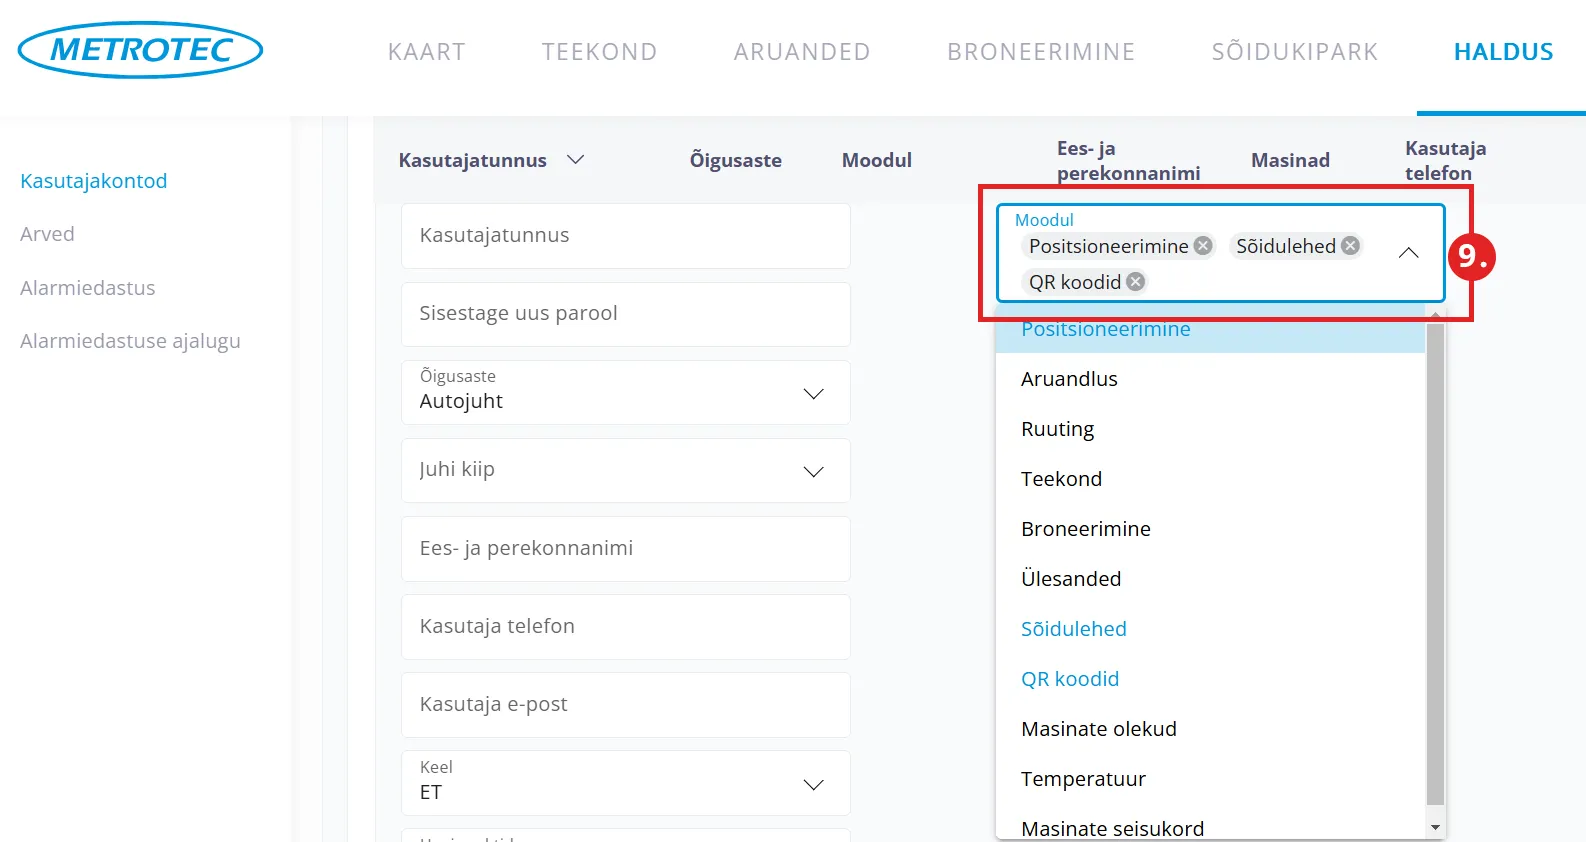Select Ruuting module option

click(x=1057, y=429)
